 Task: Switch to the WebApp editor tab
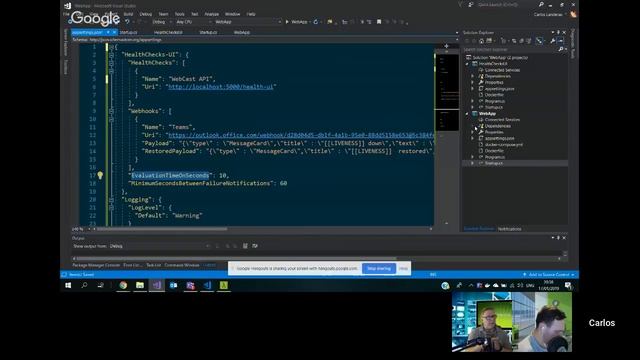[242, 32]
